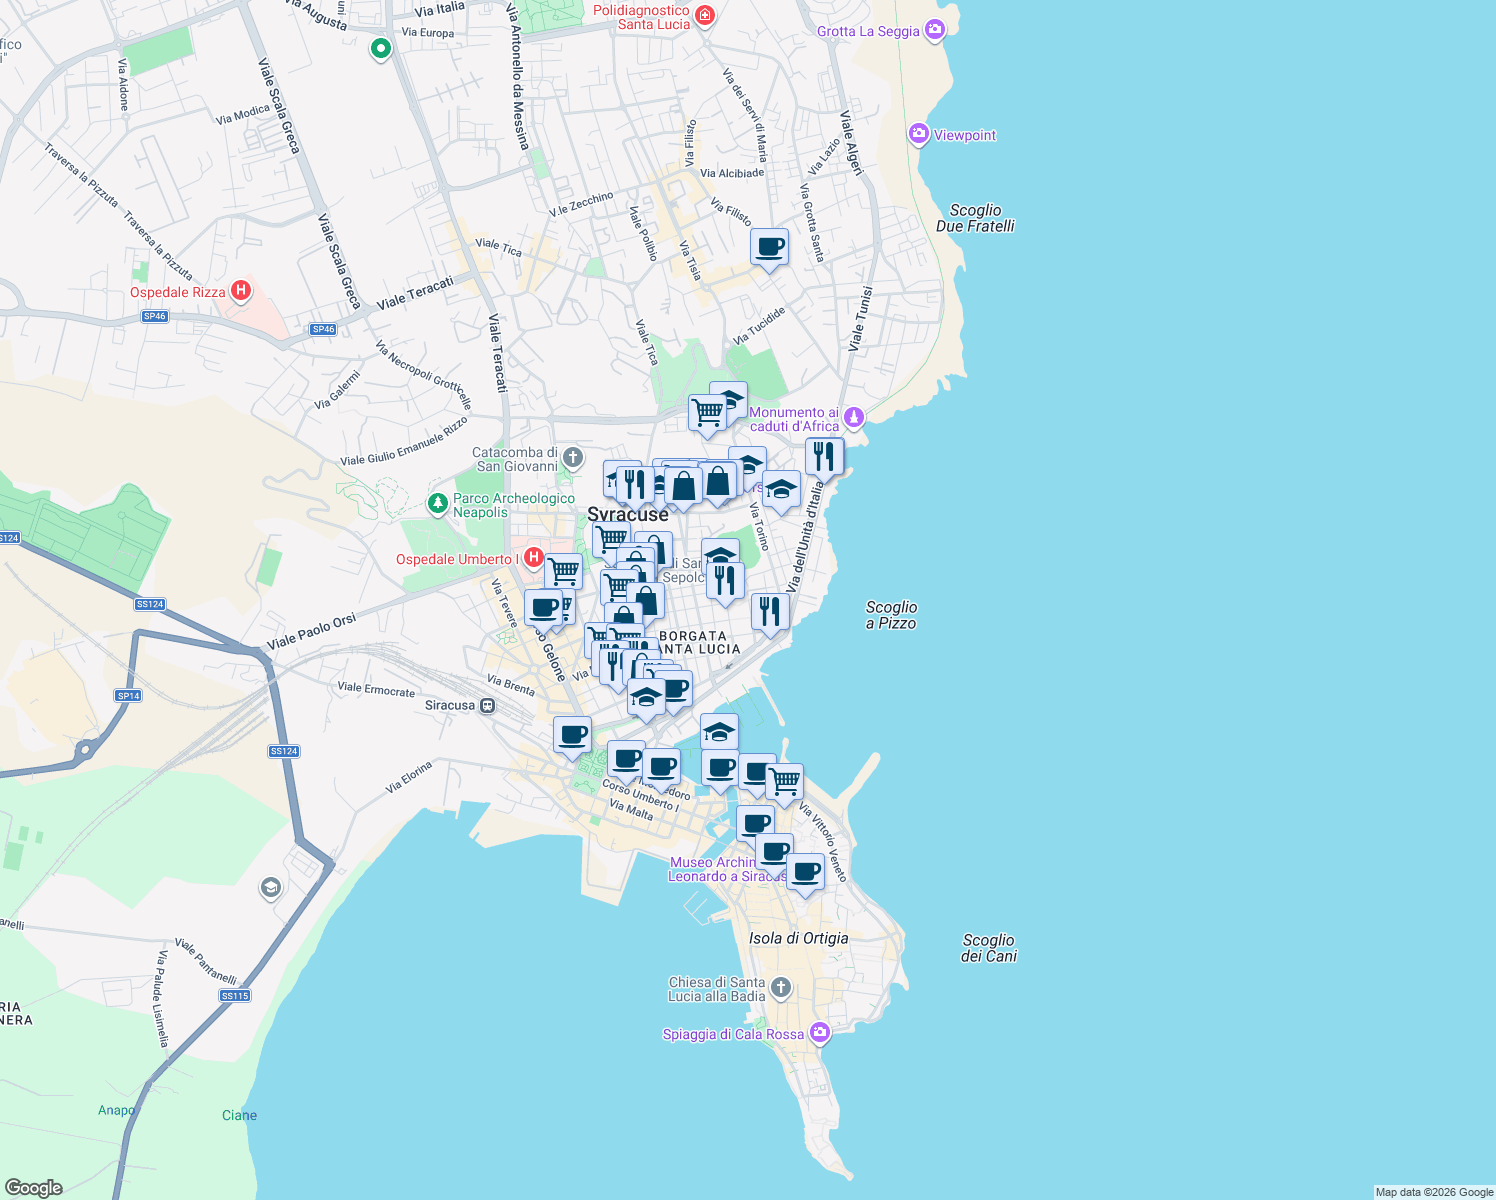1496x1200 pixels.
Task: Open the shopping cart marker near Monumento ai caduti d'Africa
Action: point(709,413)
